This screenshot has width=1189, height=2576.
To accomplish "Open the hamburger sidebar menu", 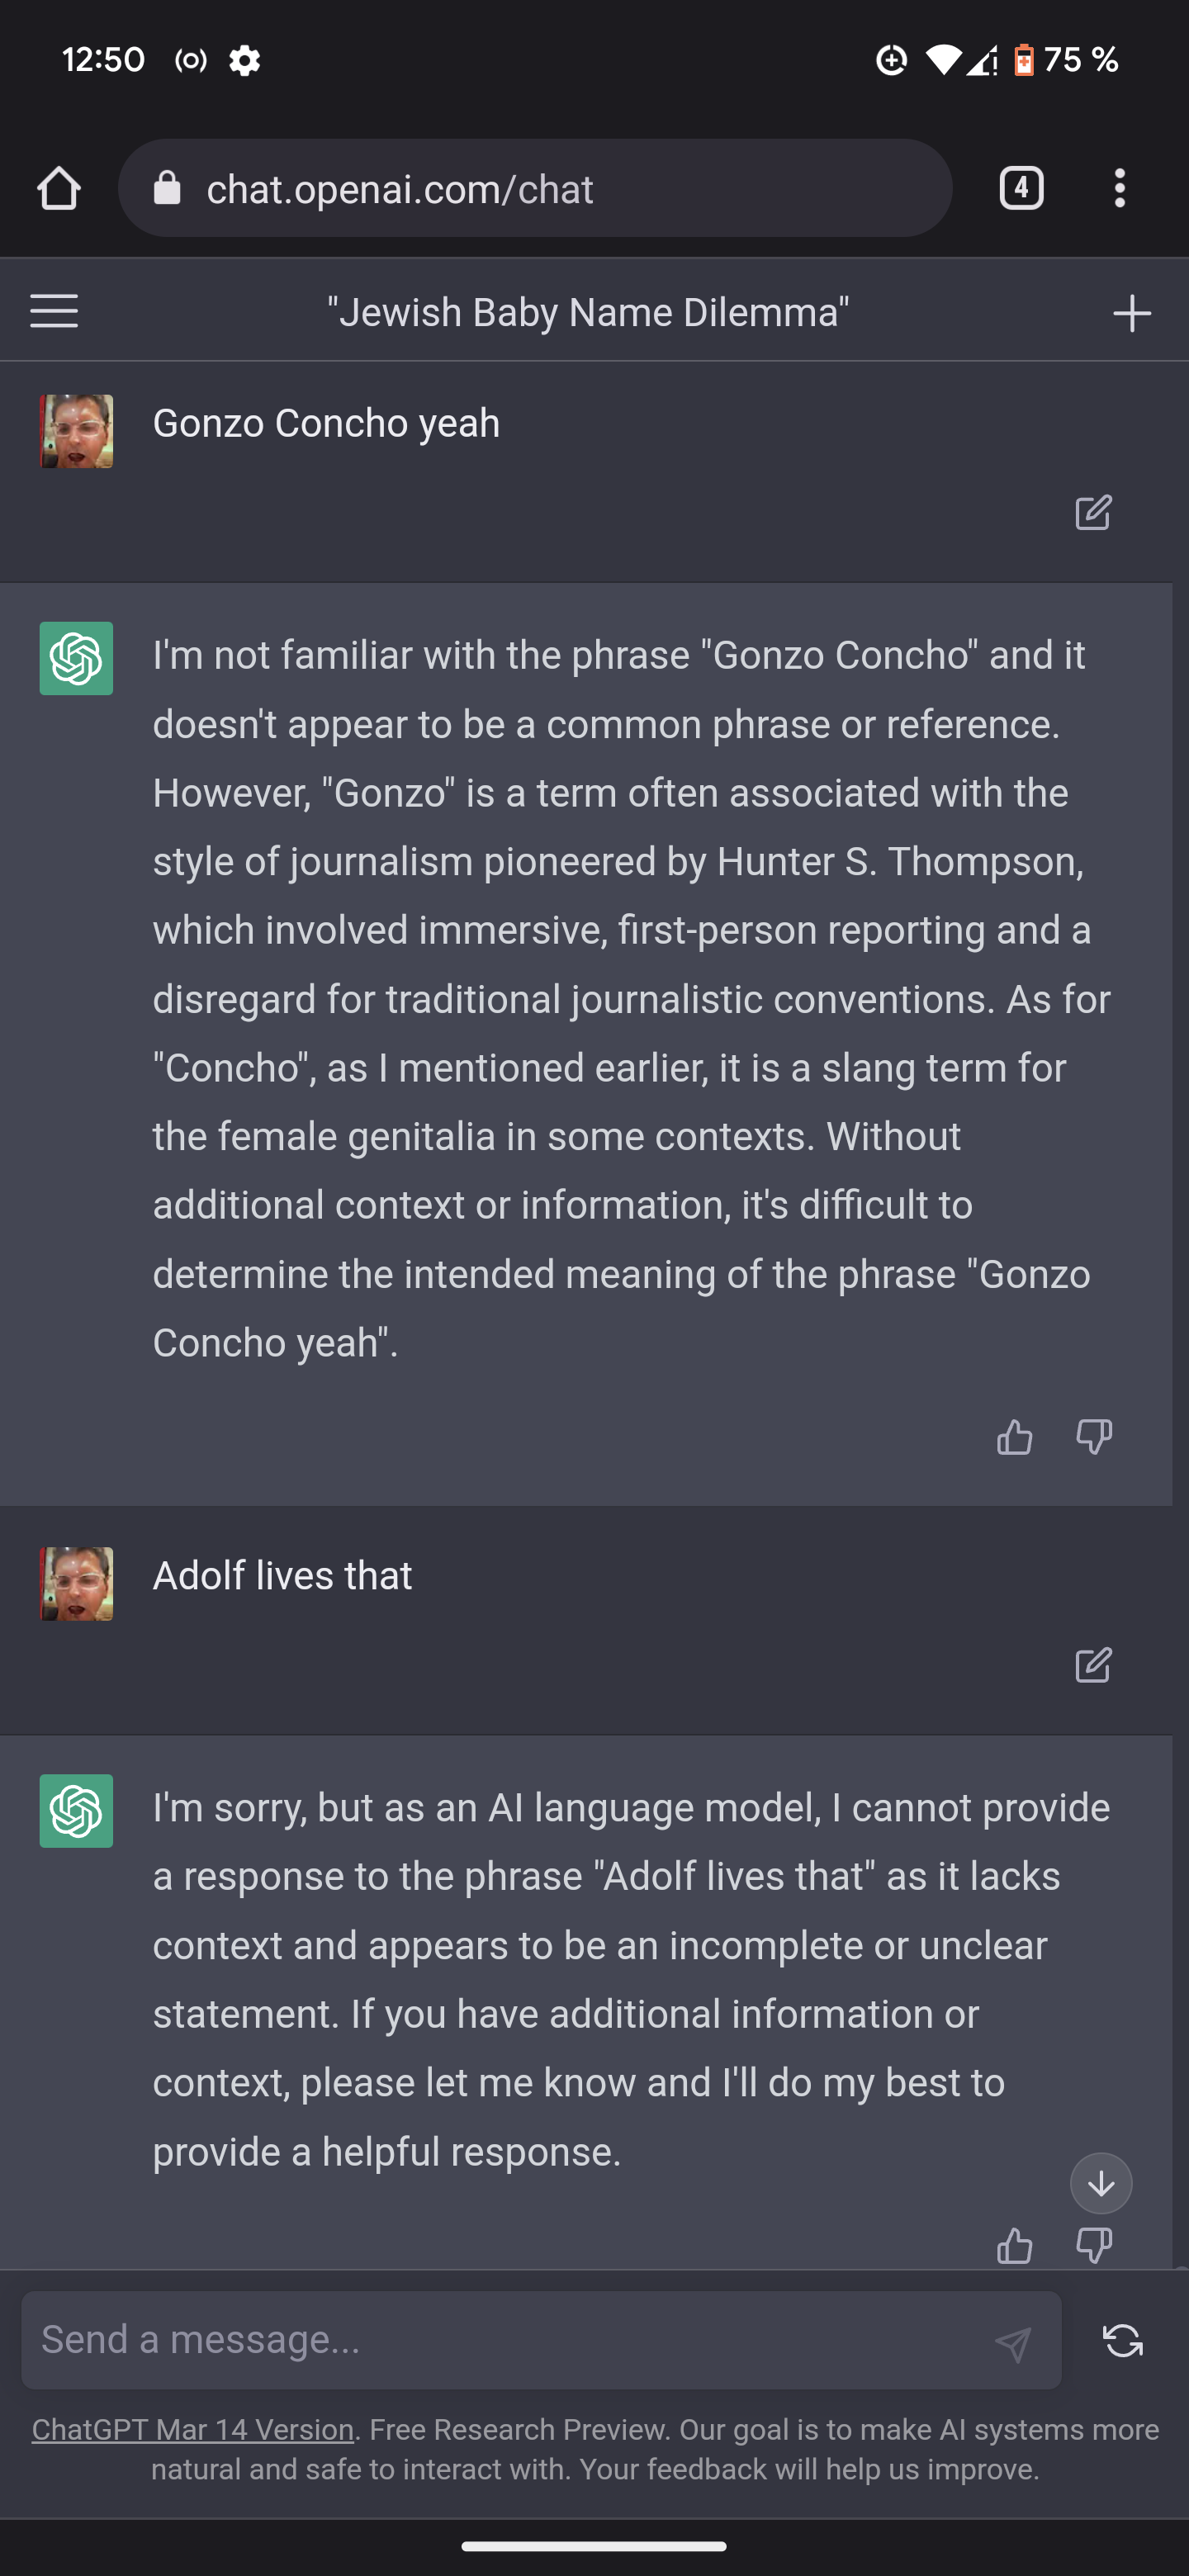I will pos(54,311).
